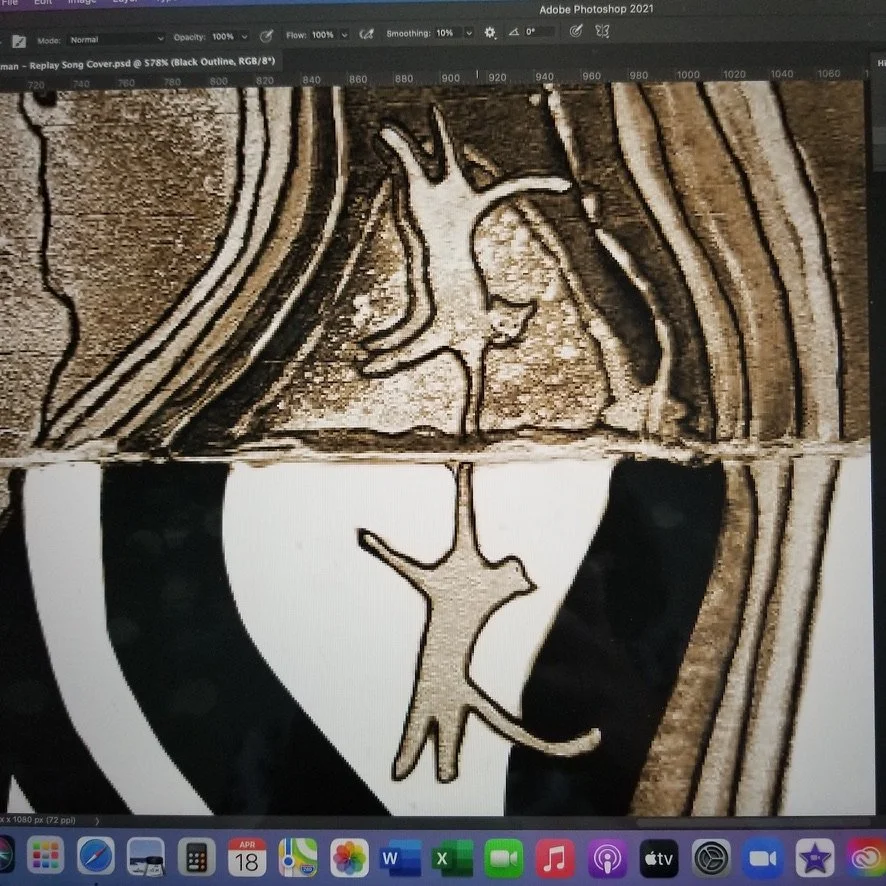Launch Zoom from the Dock
The image size is (886, 886).
[x=763, y=858]
